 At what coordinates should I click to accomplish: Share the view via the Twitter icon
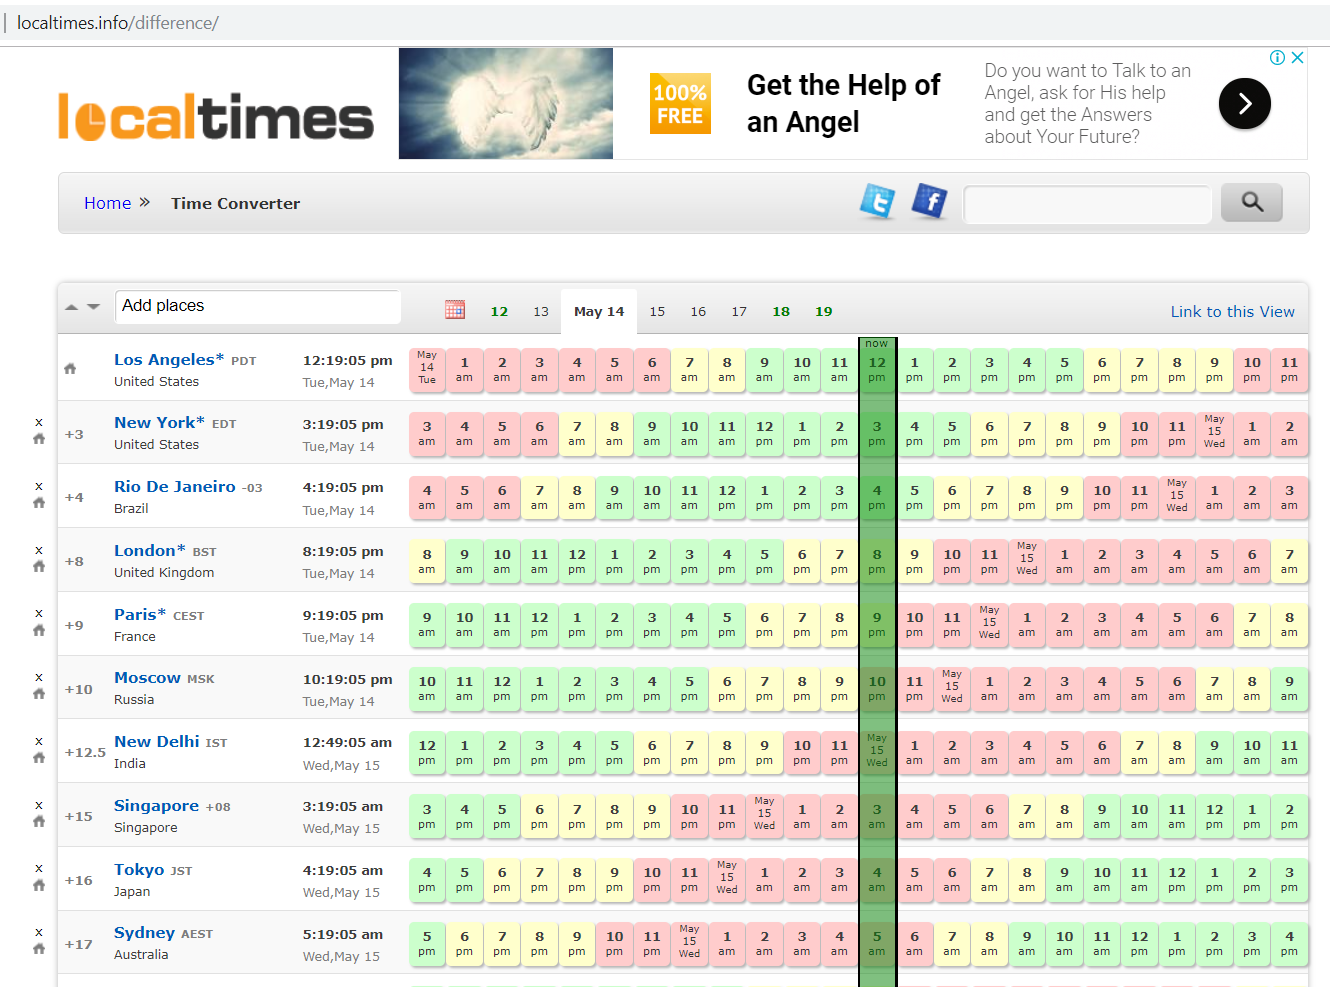coord(877,202)
